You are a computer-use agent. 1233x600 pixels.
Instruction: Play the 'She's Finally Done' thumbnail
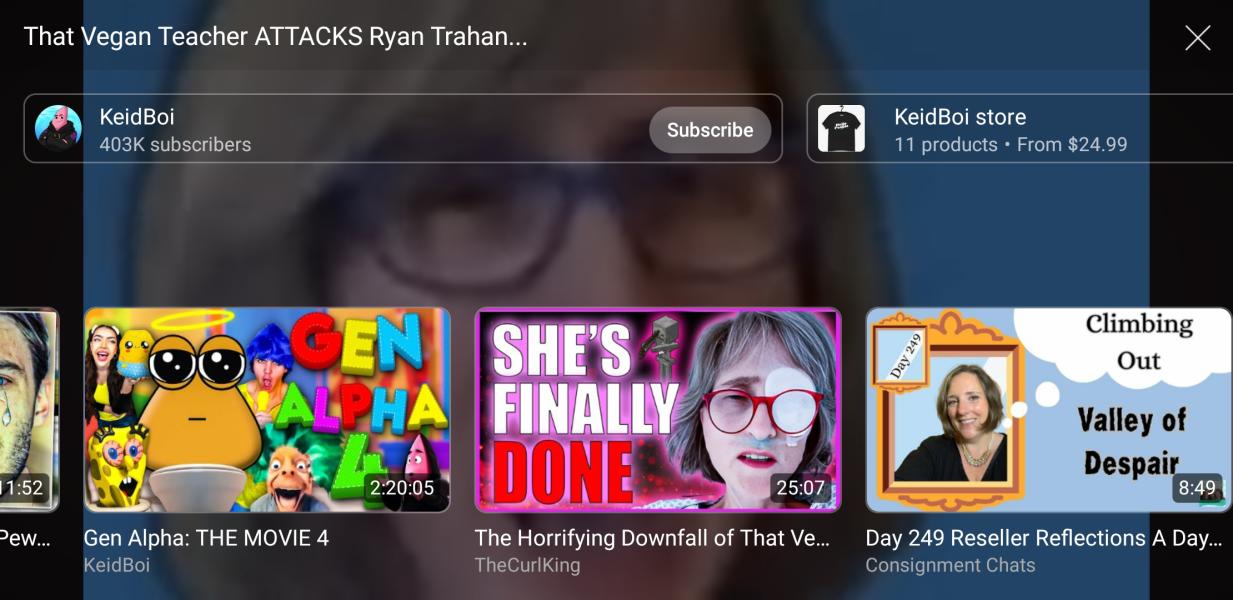(658, 410)
